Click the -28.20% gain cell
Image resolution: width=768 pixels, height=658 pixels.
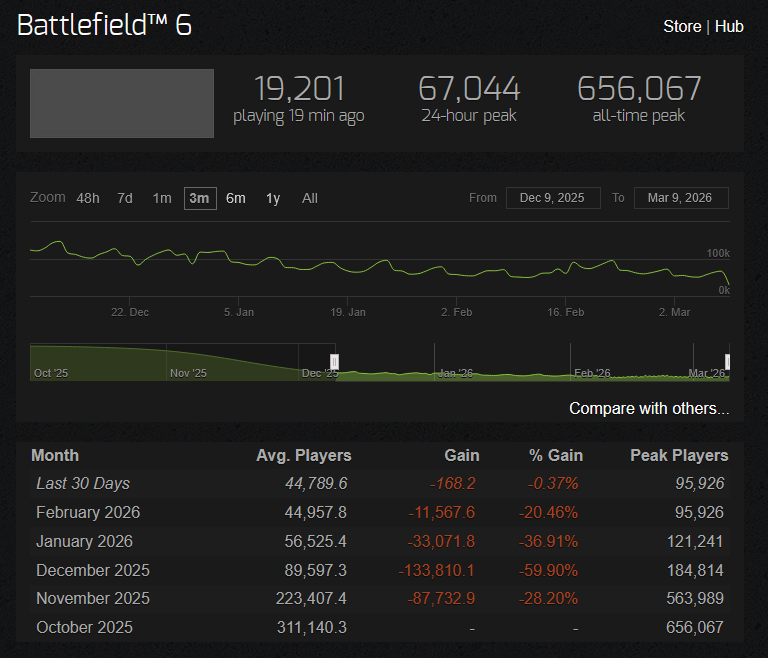[x=549, y=598]
